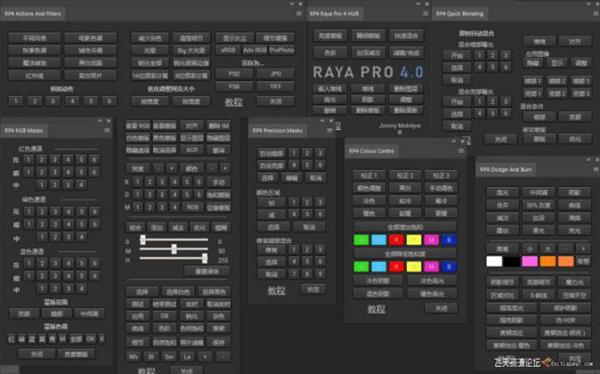Open the 教程 tutorial link in Colour Centre
Viewport: 600px width, 374px height.
[376, 309]
